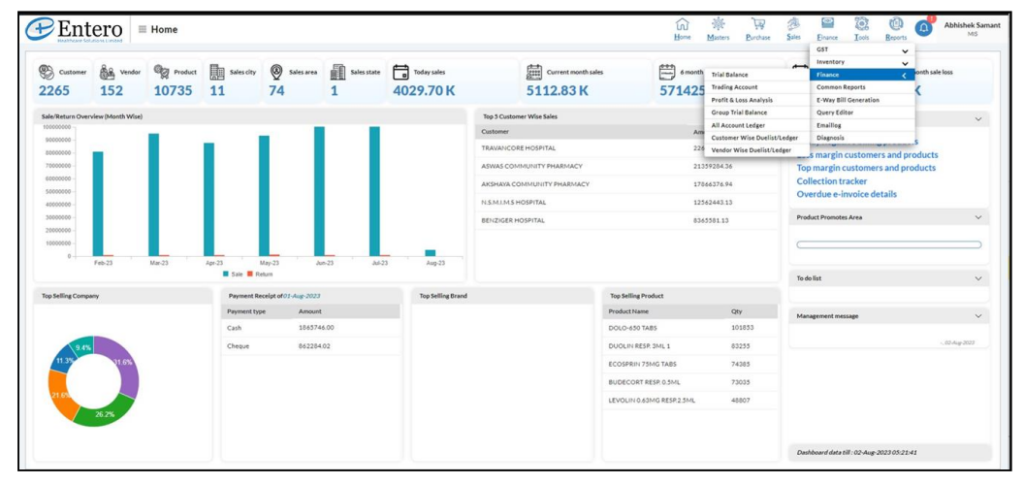
Task: Click the Tools gear icon
Action: click(x=861, y=25)
